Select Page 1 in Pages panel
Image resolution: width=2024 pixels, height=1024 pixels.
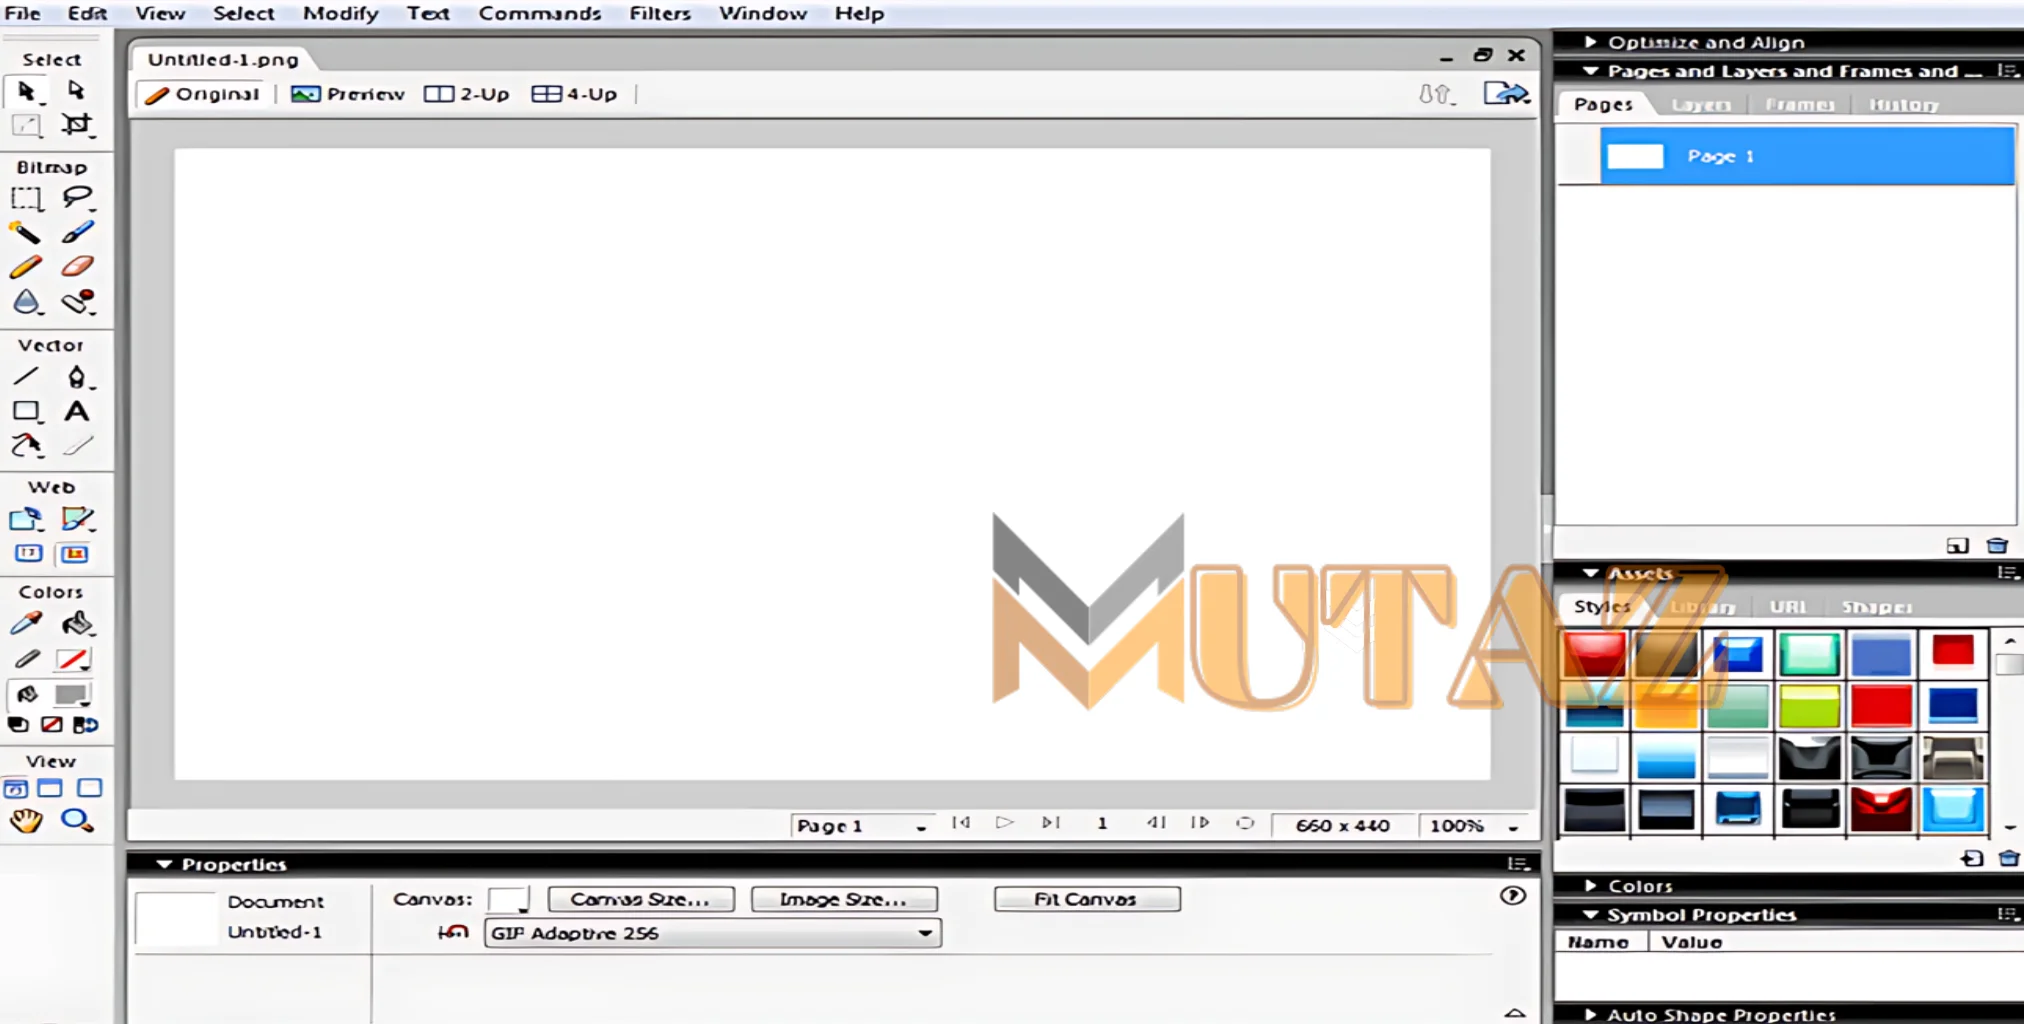[1807, 156]
